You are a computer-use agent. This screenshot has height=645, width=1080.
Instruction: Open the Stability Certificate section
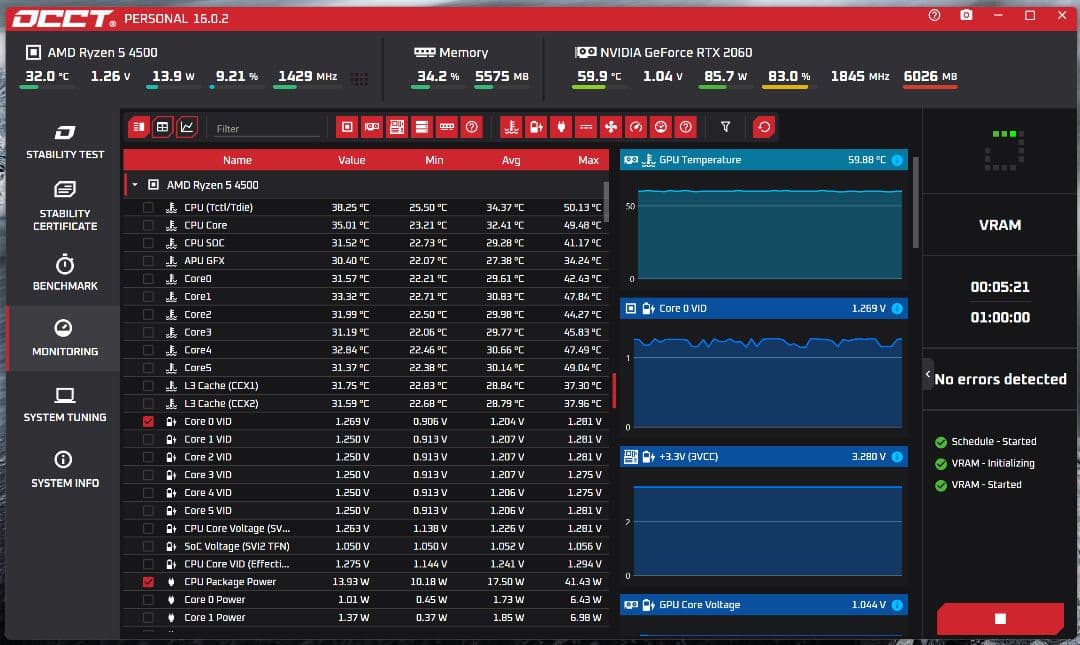(x=65, y=206)
